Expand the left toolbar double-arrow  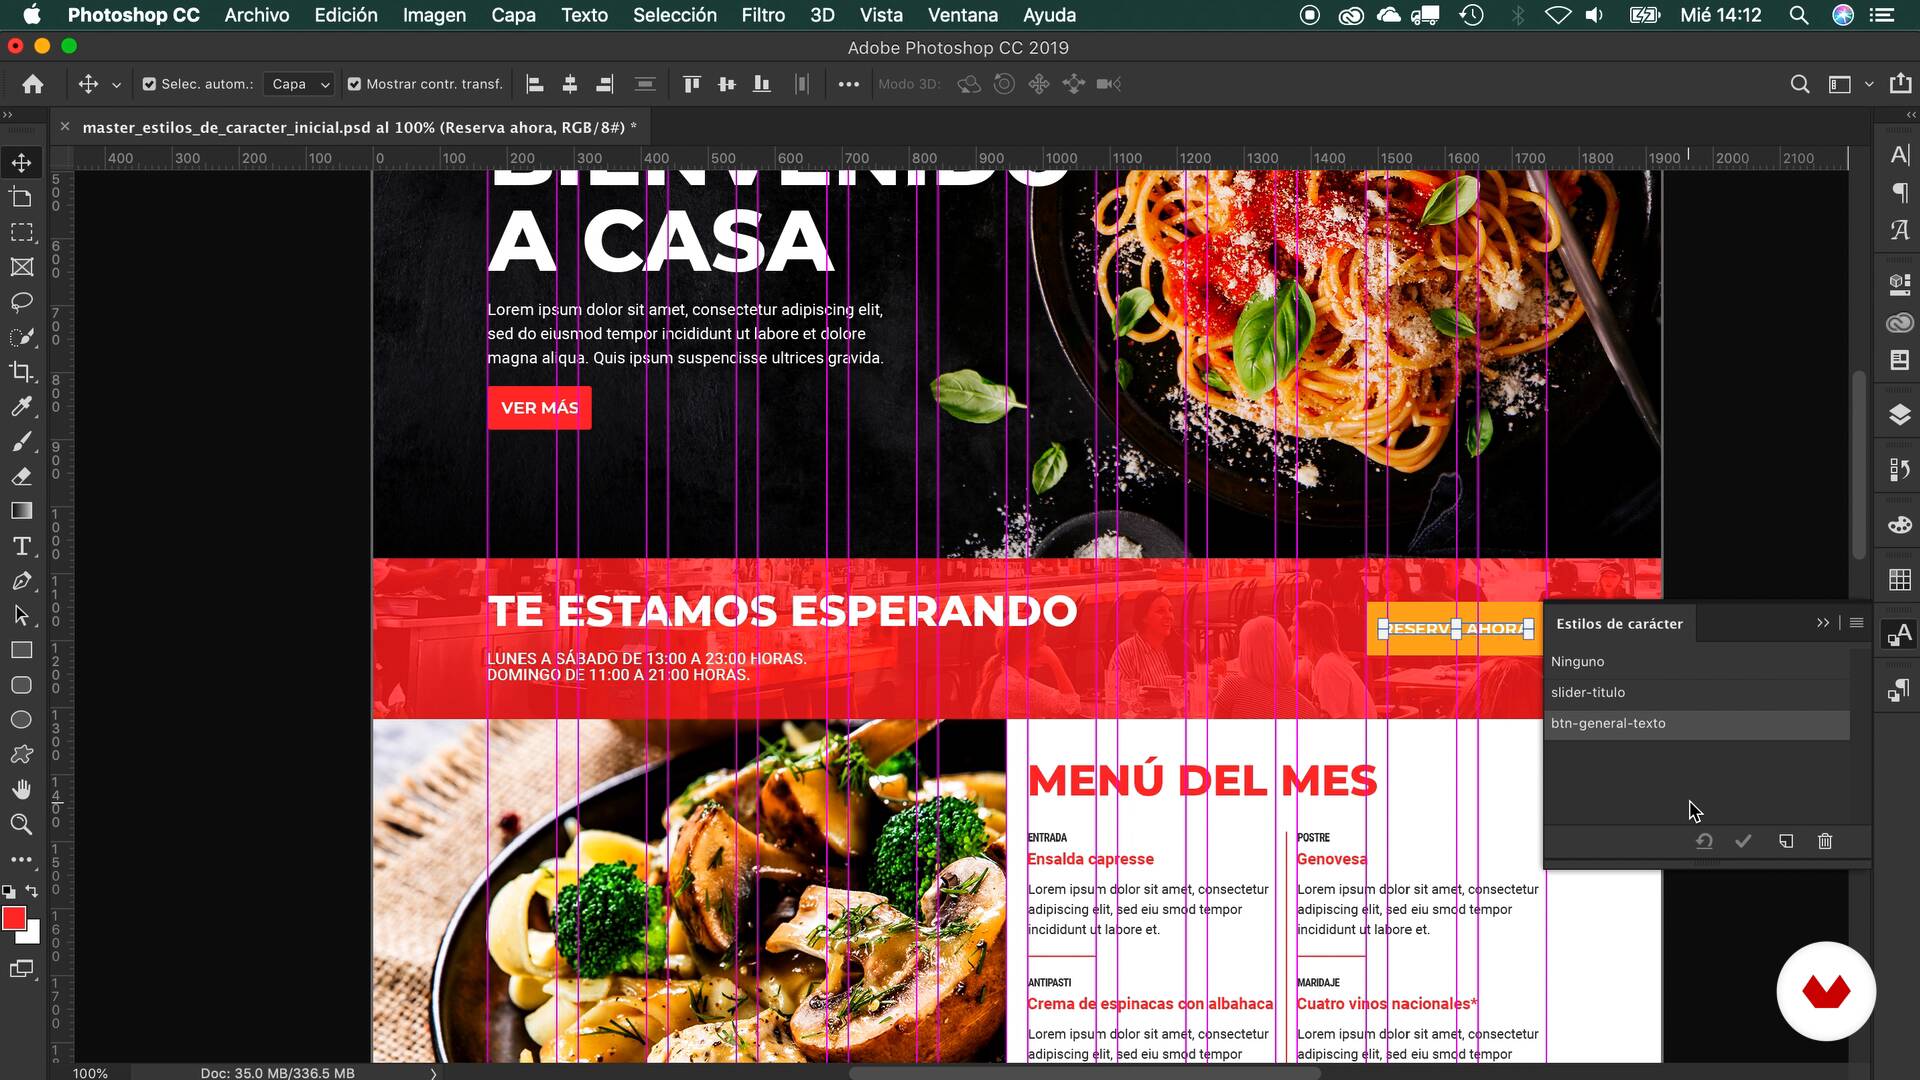pos(8,115)
